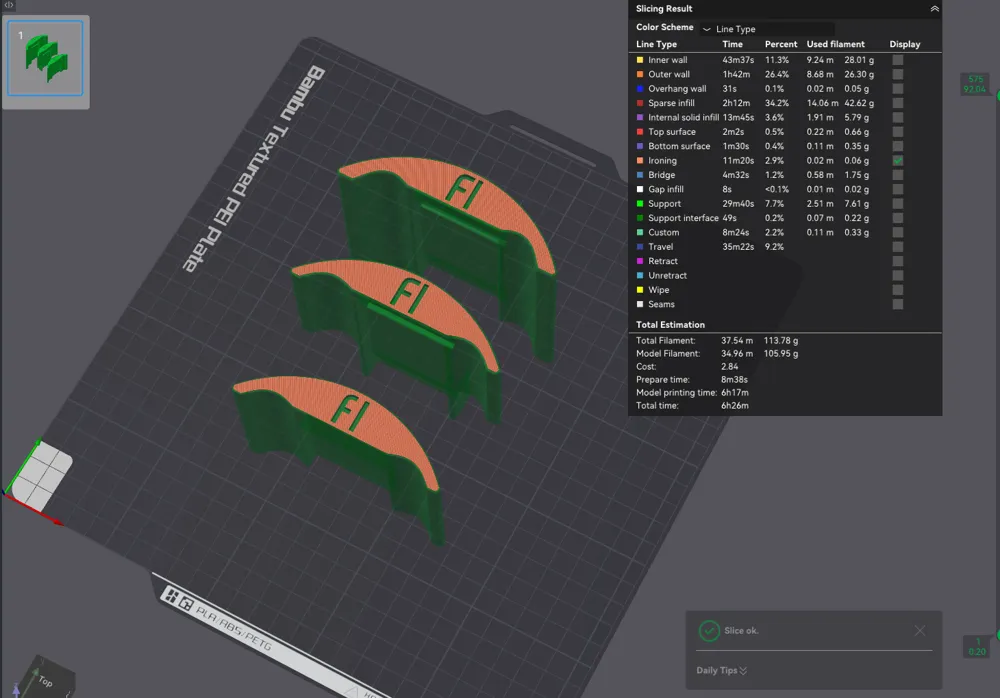Click the Model printing time 6h17m

tap(735, 393)
